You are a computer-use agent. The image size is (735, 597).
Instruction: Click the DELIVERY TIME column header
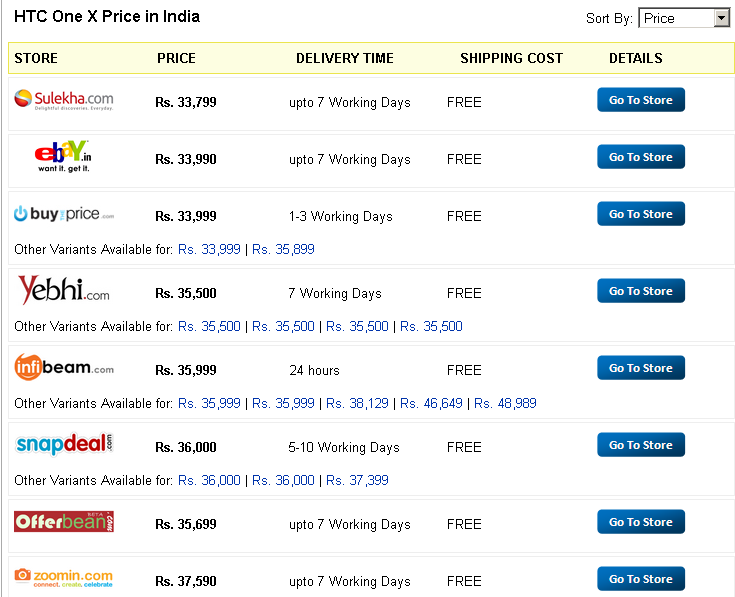pos(345,58)
